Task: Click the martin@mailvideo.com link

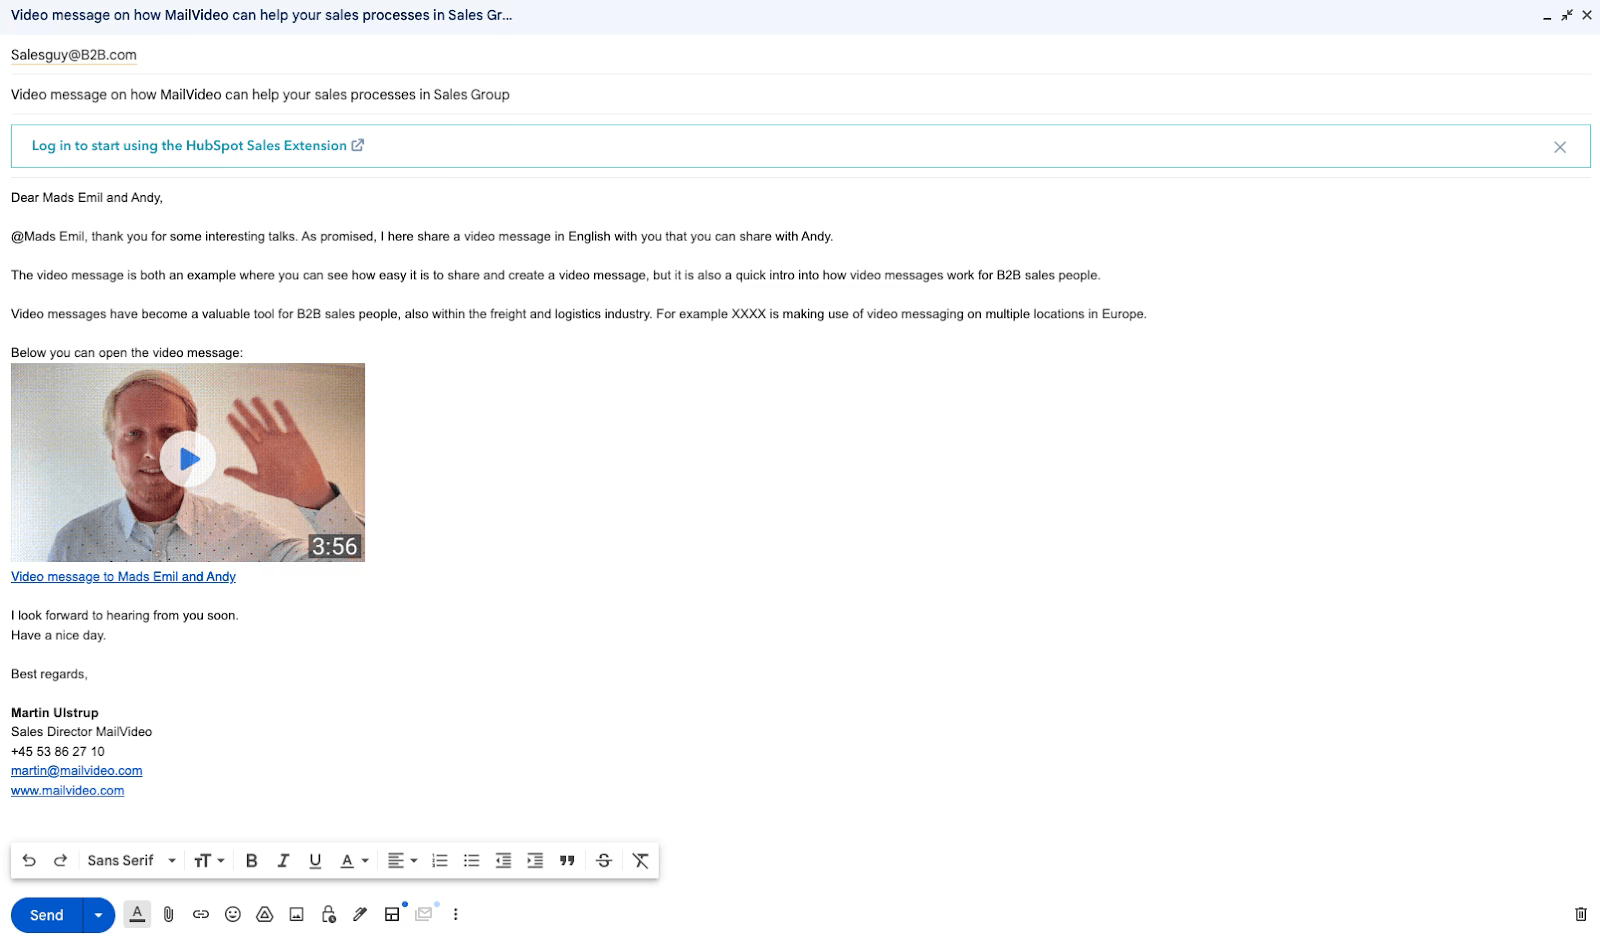Action: tap(77, 771)
